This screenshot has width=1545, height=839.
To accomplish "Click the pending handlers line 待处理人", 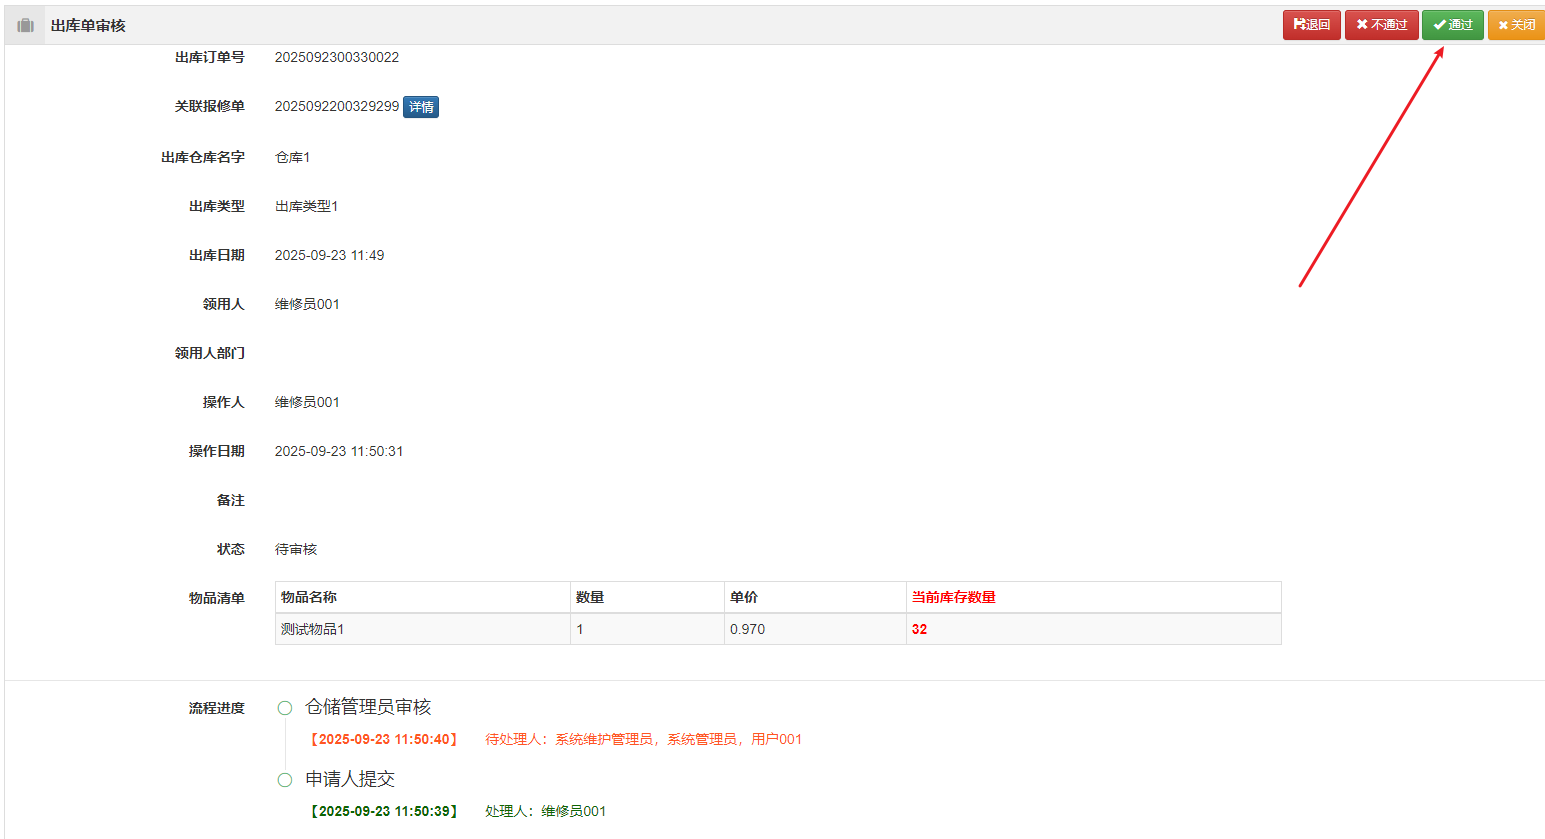I will 644,739.
